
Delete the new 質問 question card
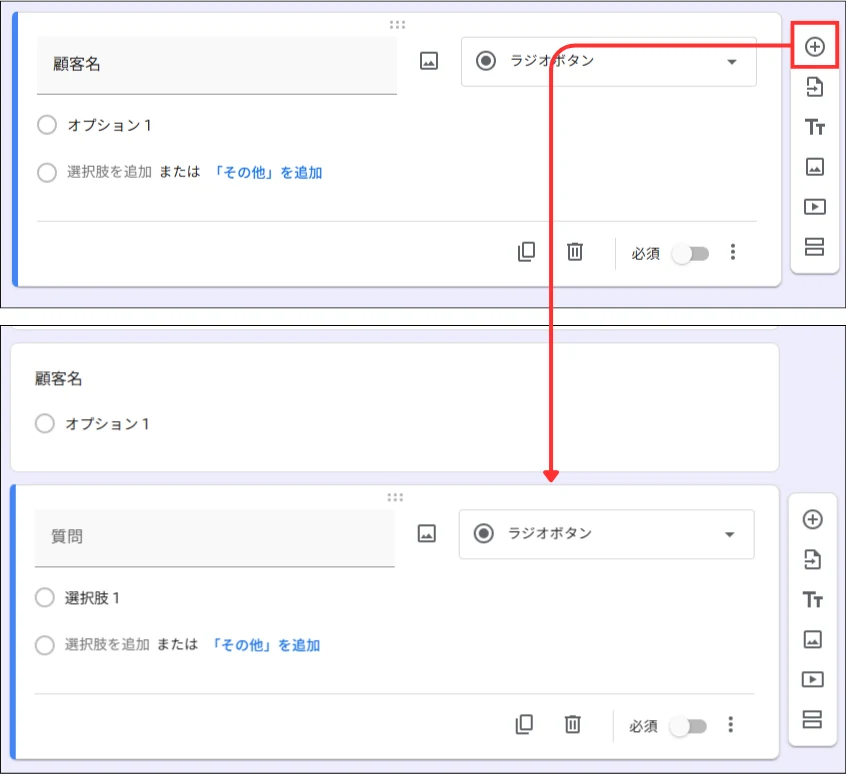[x=572, y=724]
